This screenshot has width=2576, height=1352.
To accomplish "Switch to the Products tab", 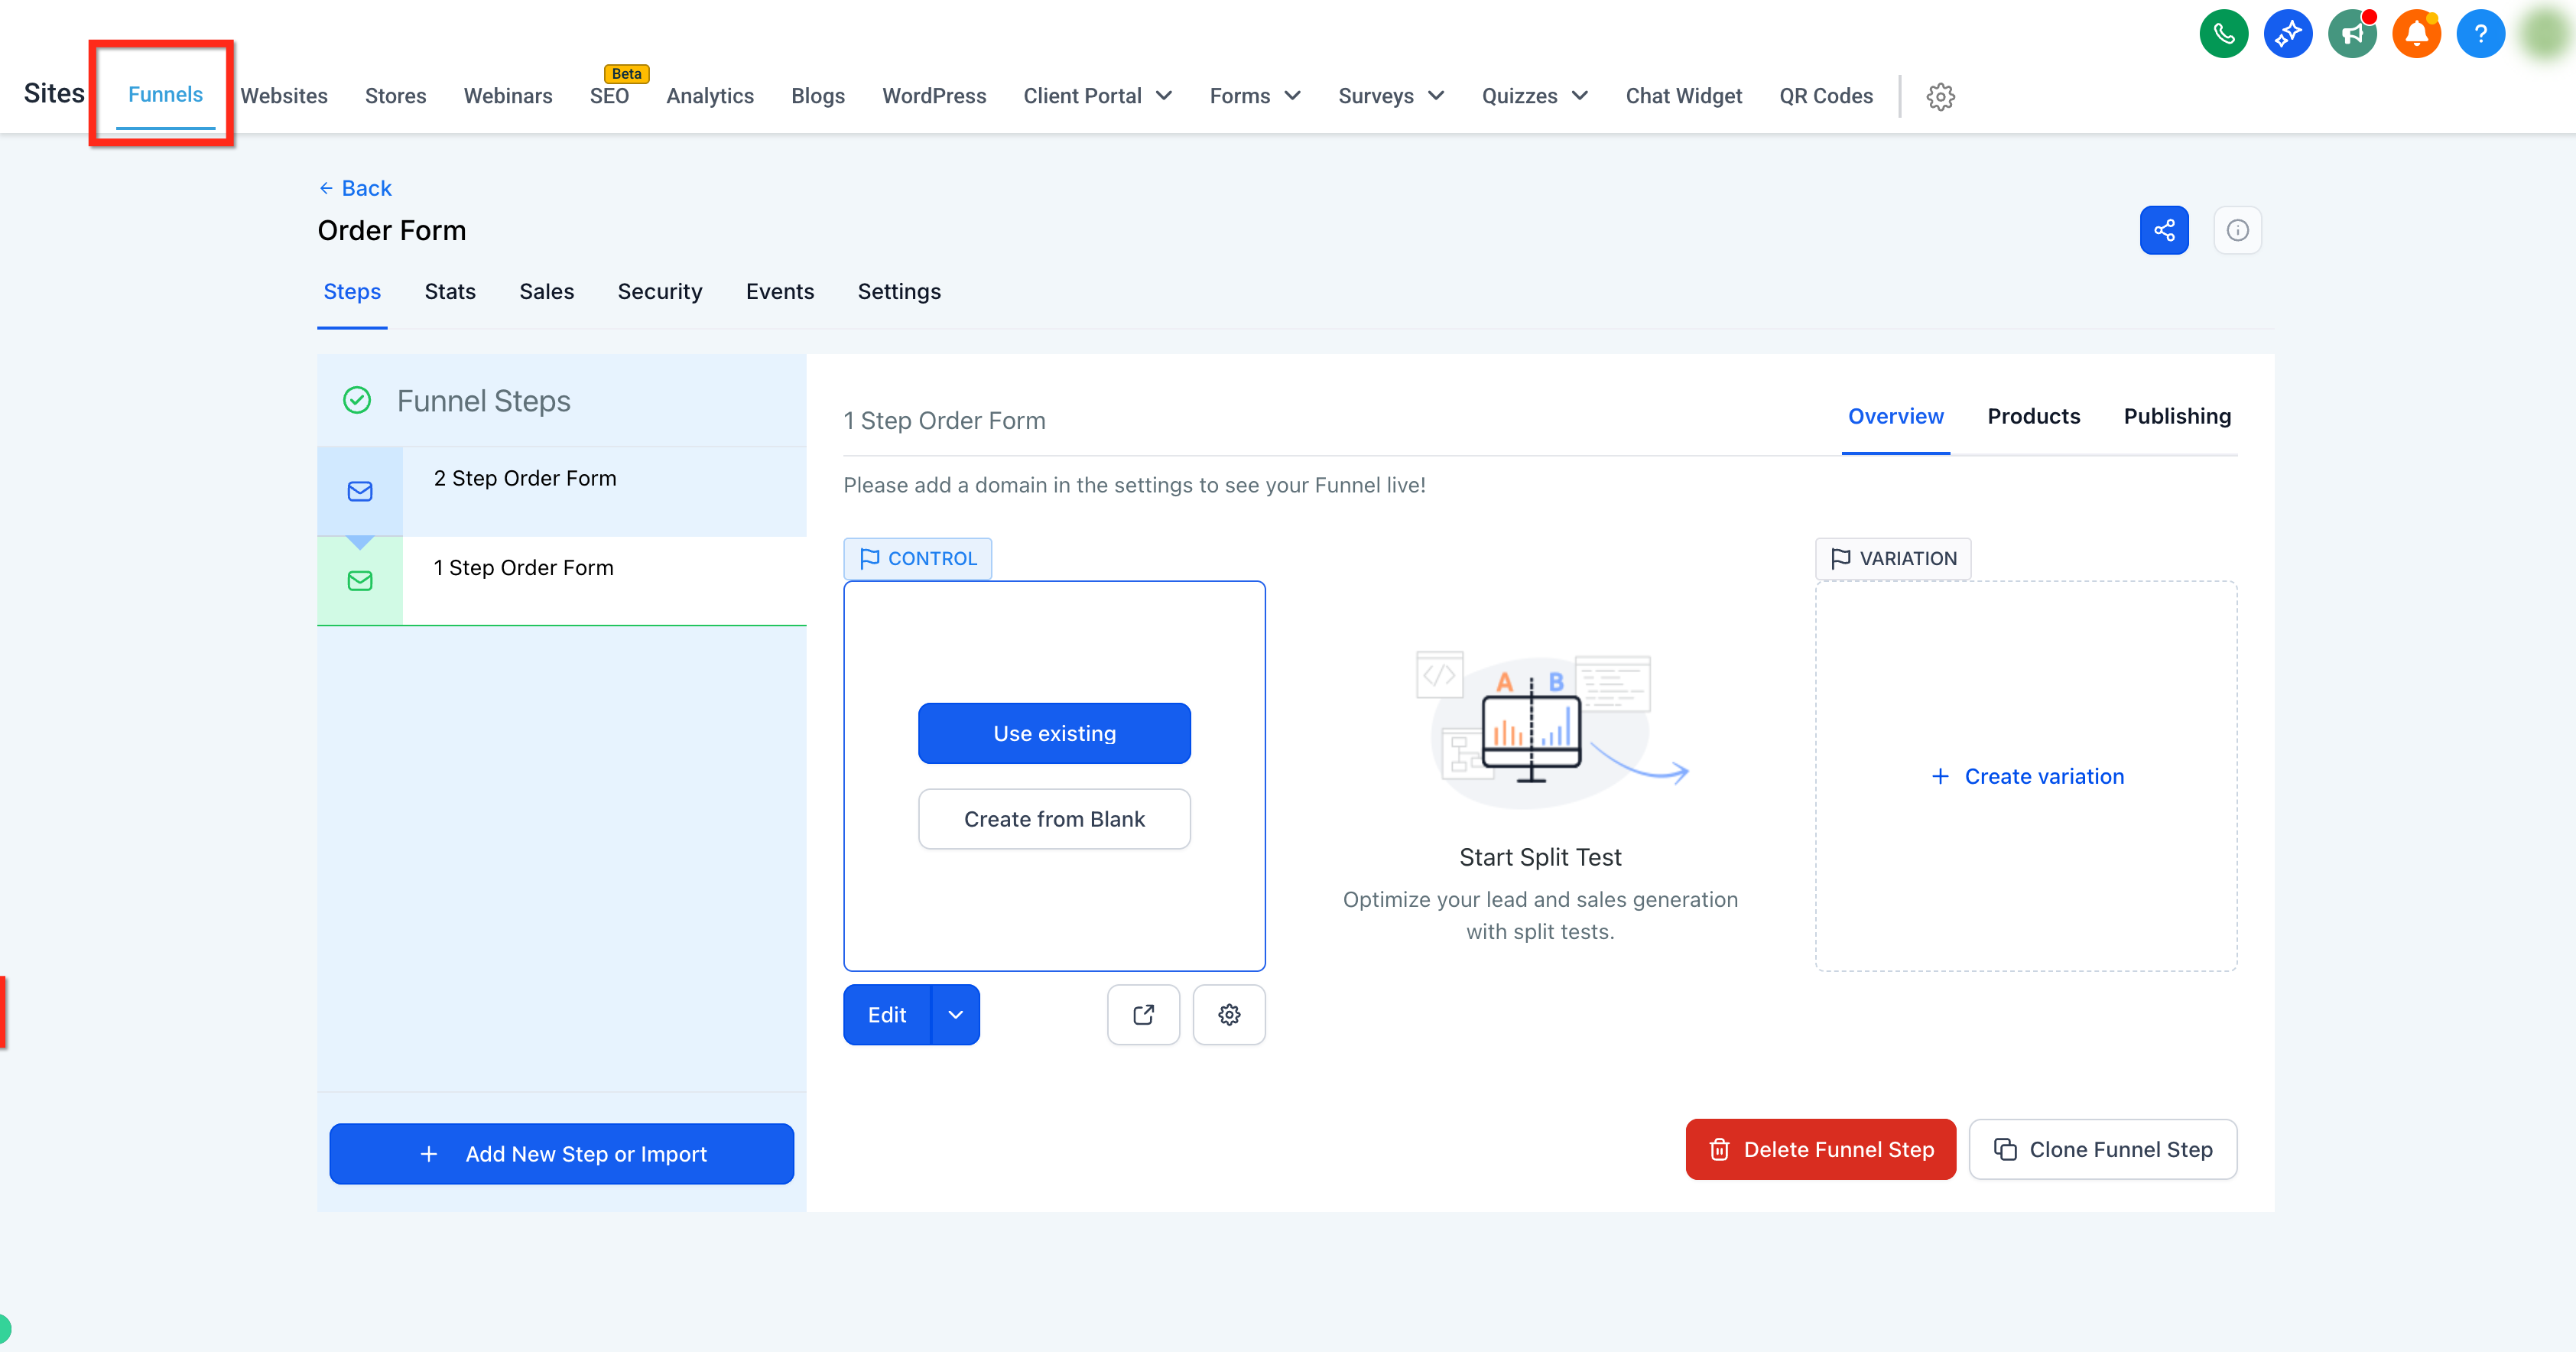I will point(2033,416).
